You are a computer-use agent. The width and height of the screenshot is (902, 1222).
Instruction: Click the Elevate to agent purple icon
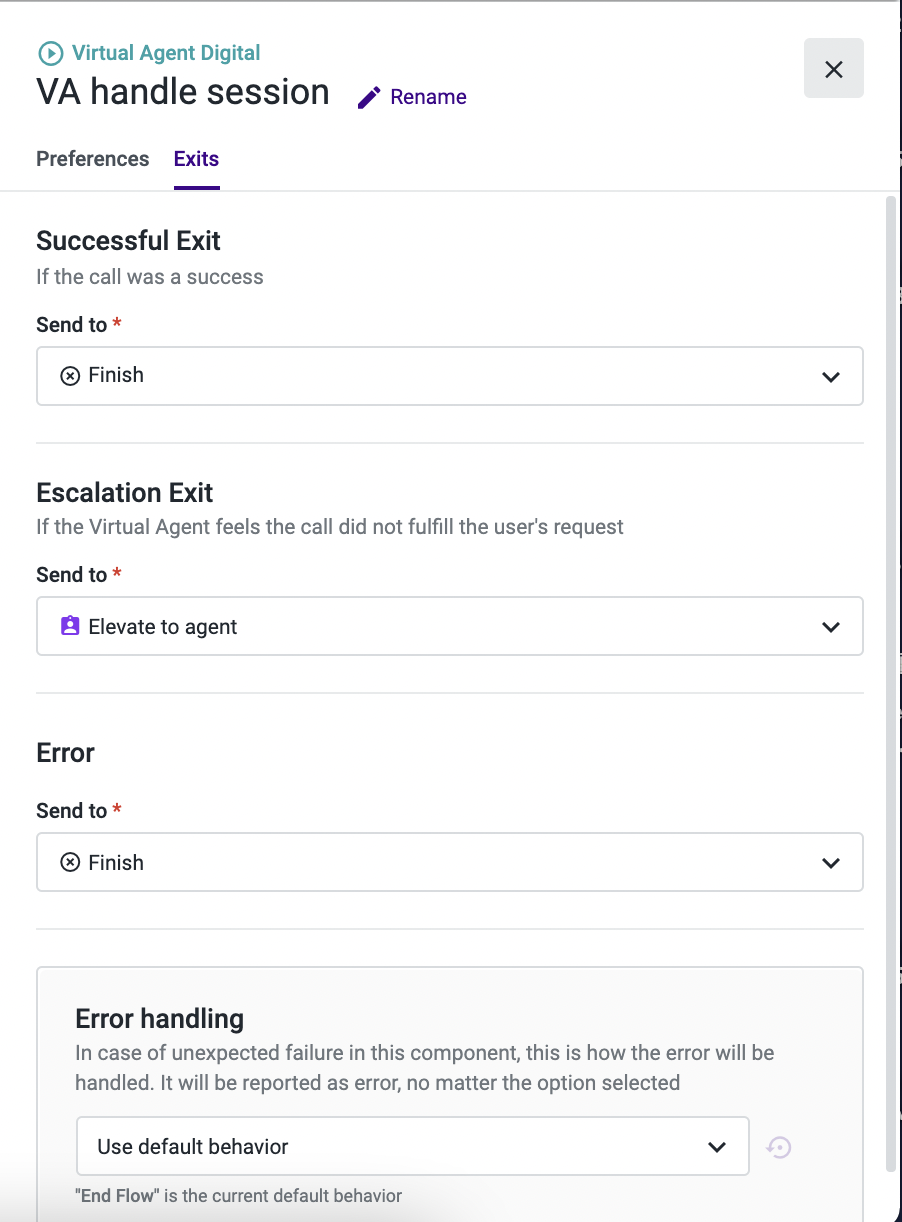point(70,626)
